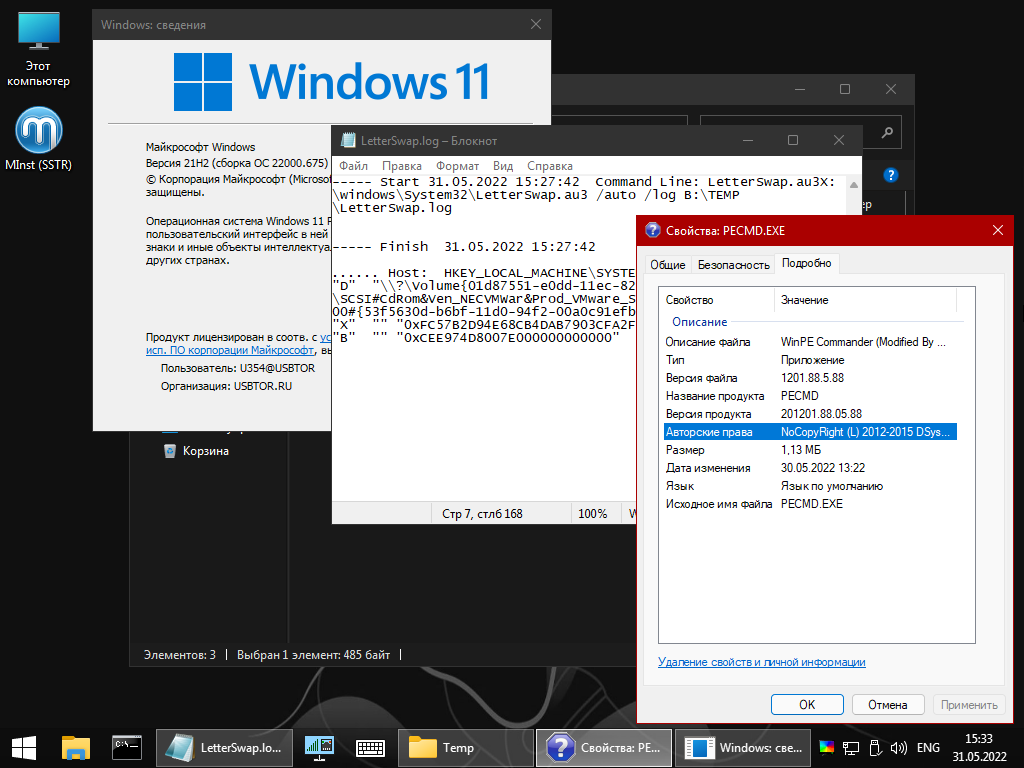Open the Этот компьютер desktop icon
The height and width of the screenshot is (768, 1024).
click(39, 50)
